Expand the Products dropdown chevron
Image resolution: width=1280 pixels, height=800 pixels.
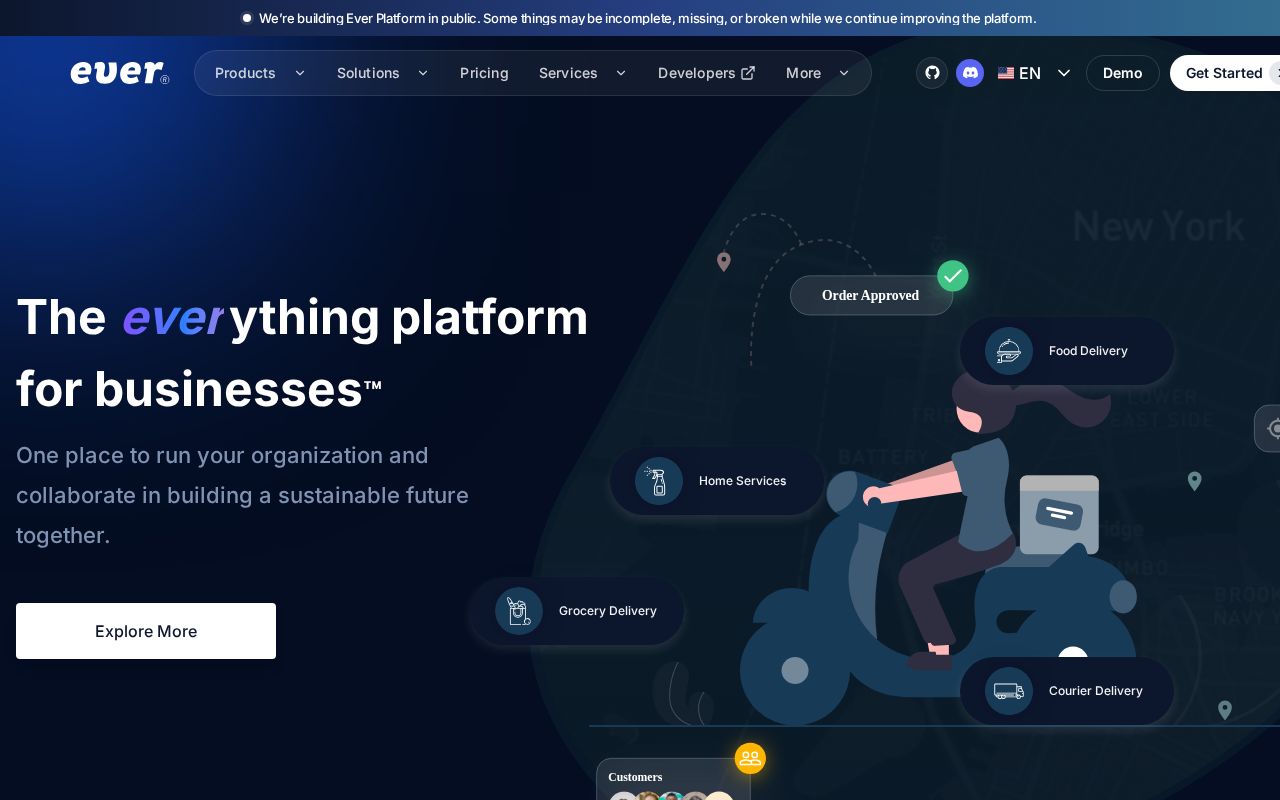tap(300, 73)
